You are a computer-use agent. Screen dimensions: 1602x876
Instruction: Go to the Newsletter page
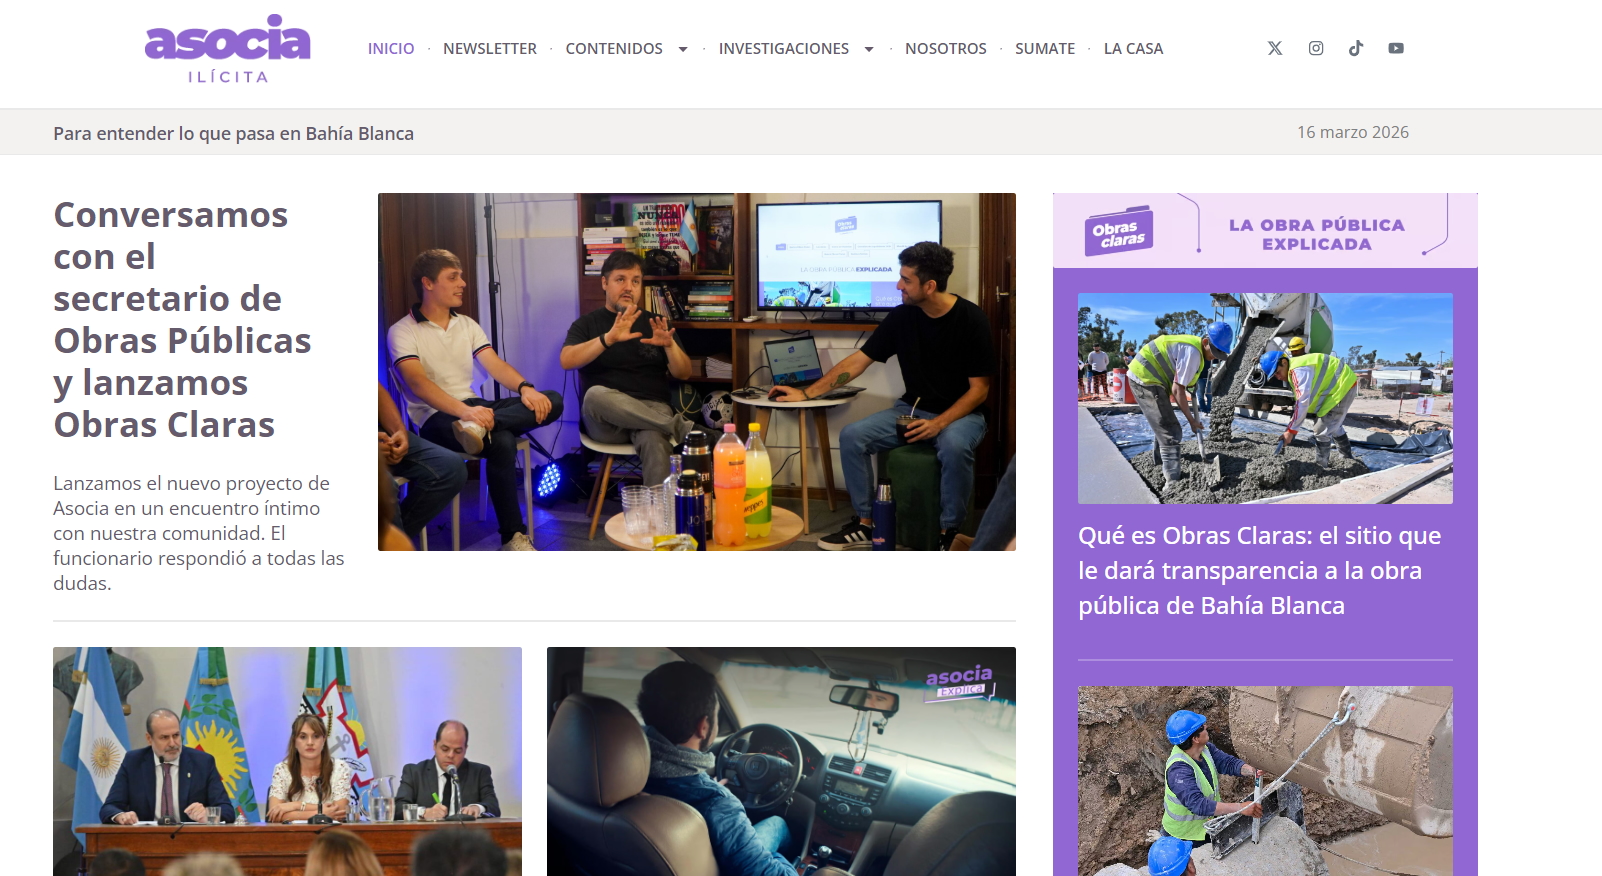click(490, 49)
